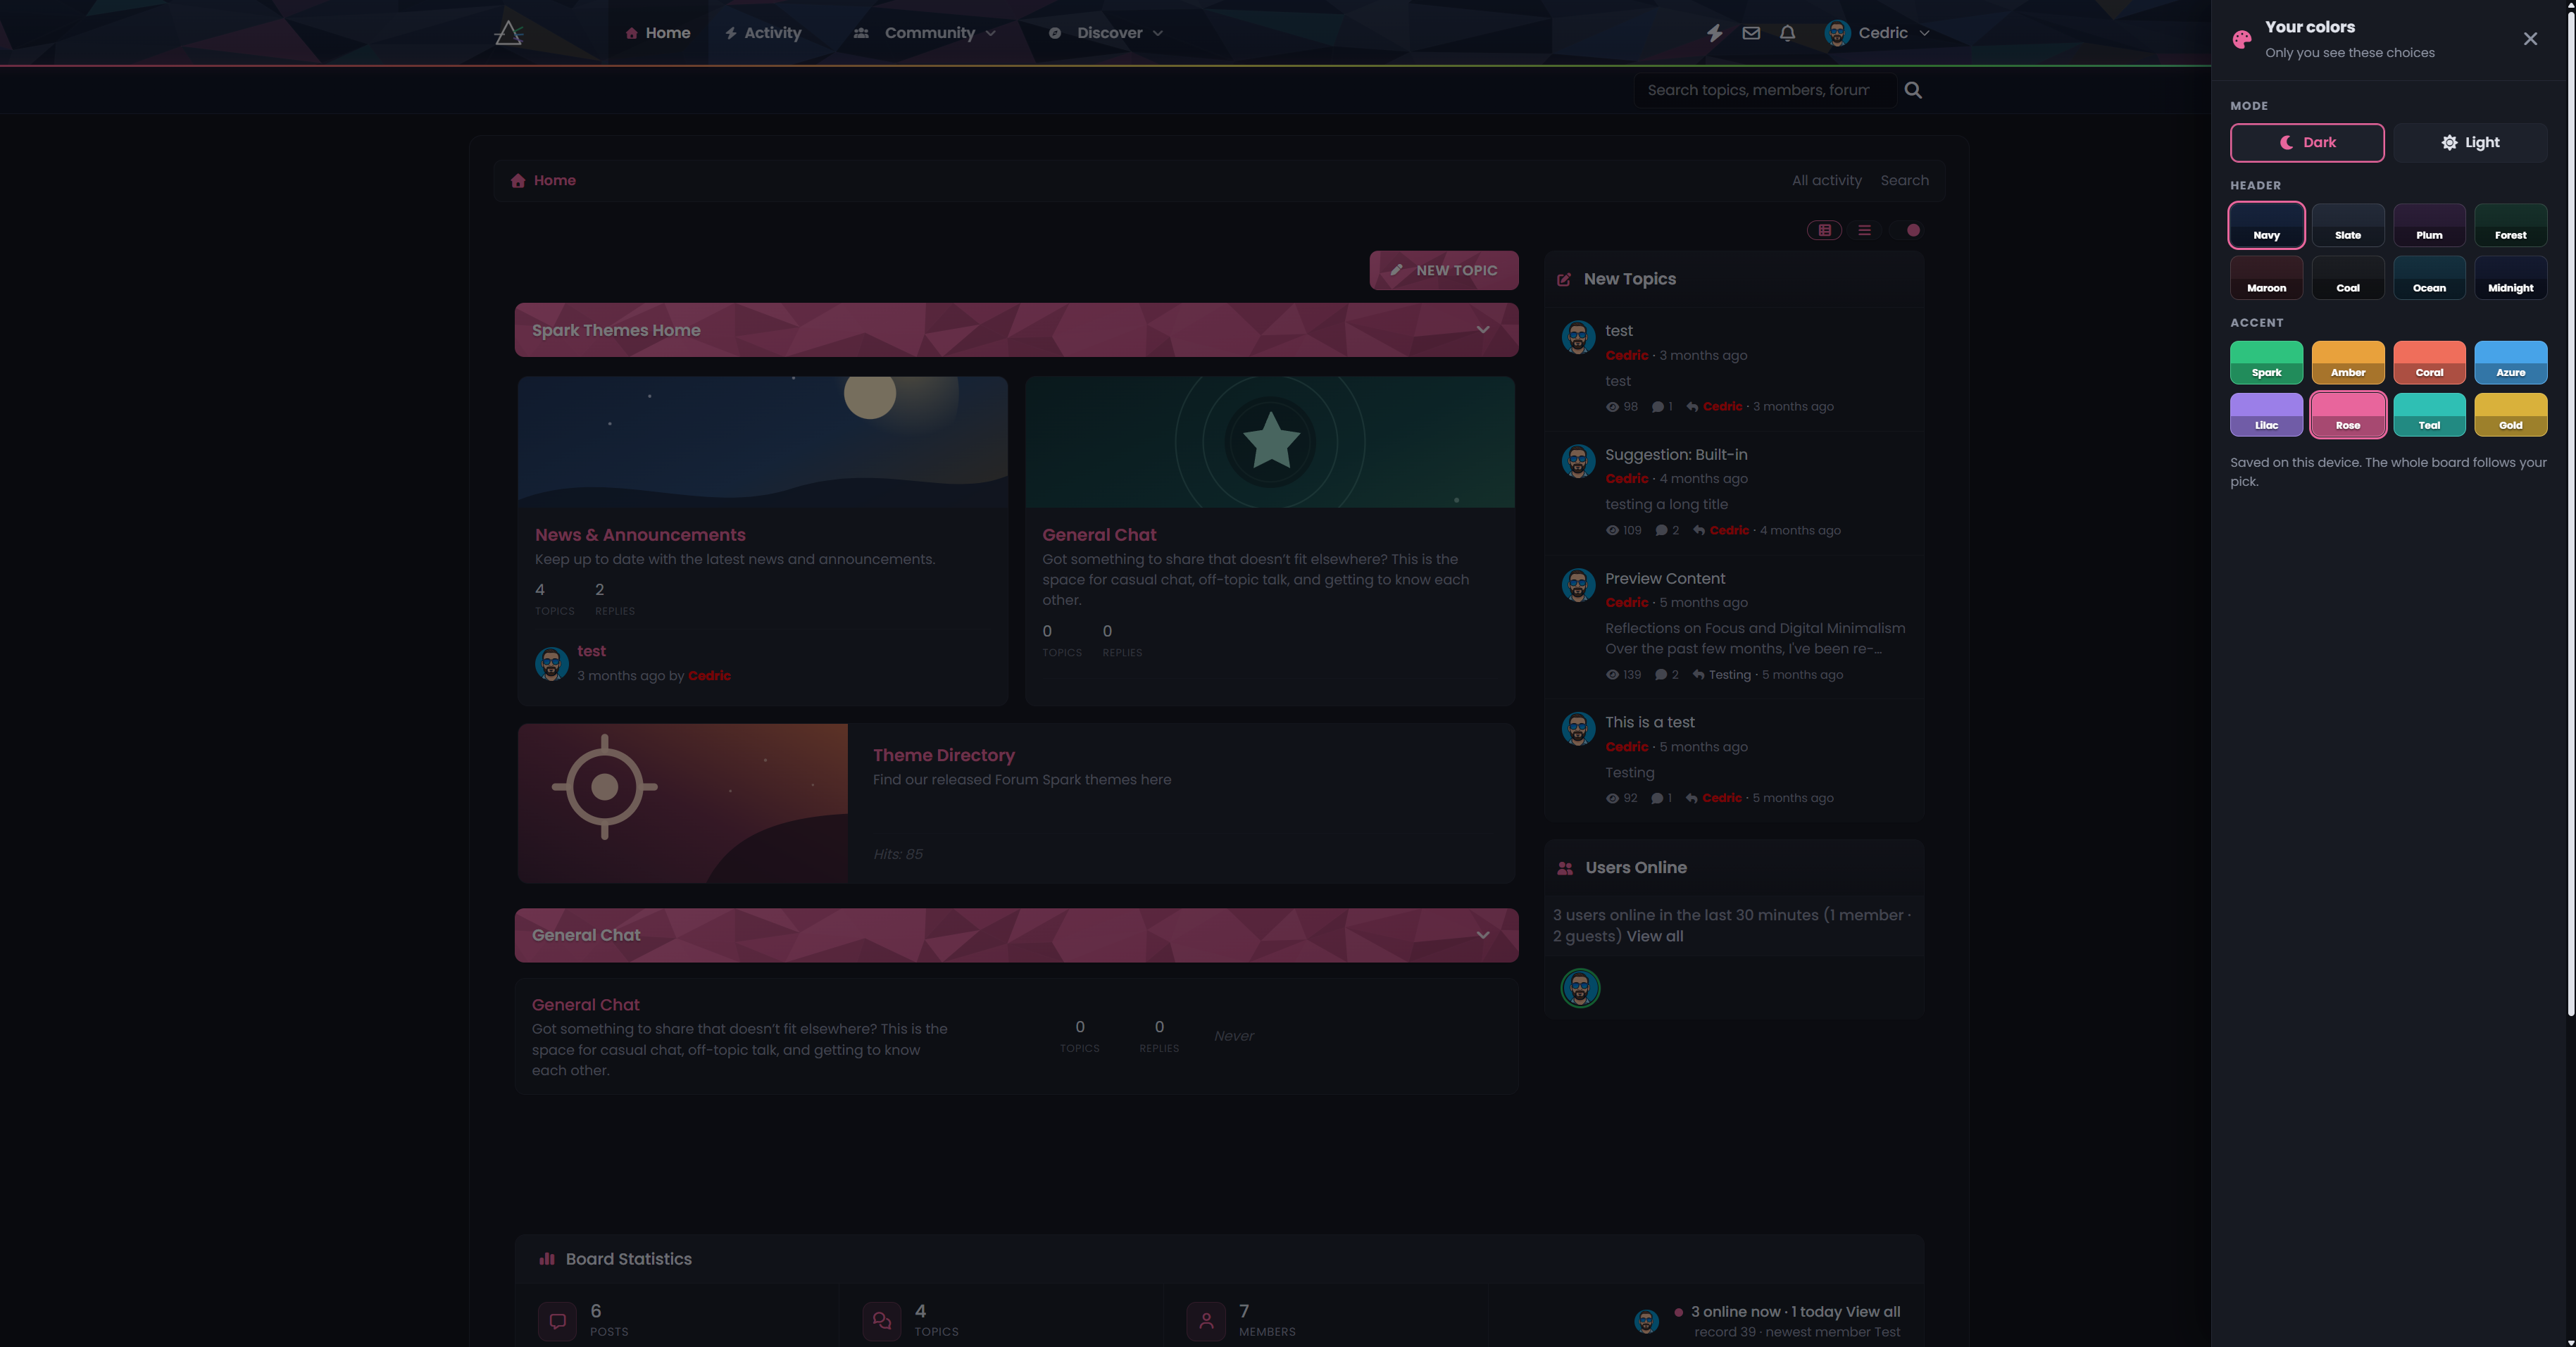Screen dimensions: 2576x1347
Task: Pick the Azure accent color
Action: click(2510, 362)
